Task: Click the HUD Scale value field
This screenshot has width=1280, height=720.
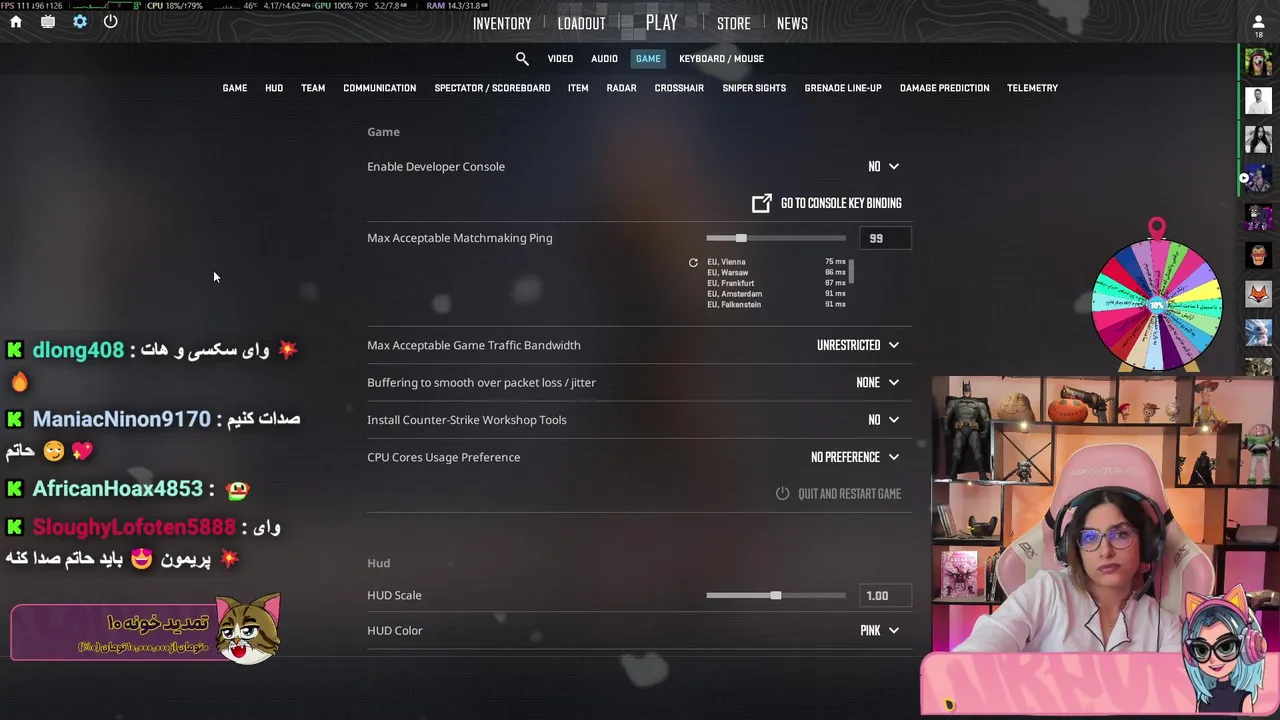Action: click(885, 596)
